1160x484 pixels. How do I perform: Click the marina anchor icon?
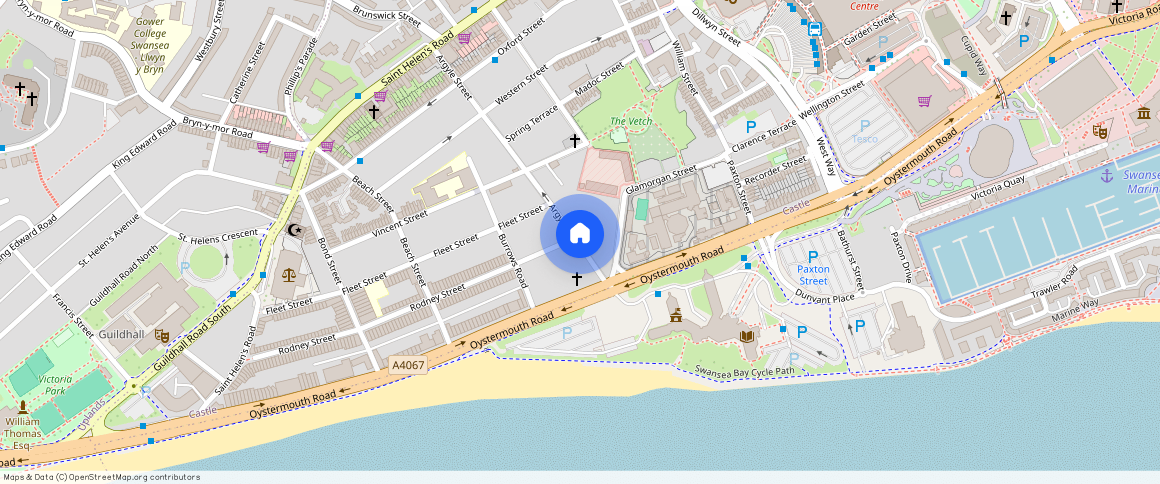pos(1107,175)
